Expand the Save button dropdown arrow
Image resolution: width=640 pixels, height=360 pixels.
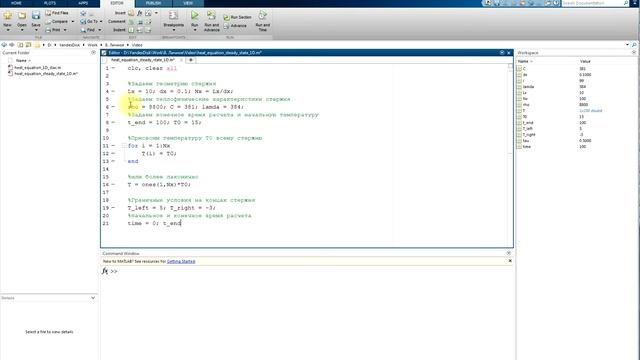(x=36, y=30)
